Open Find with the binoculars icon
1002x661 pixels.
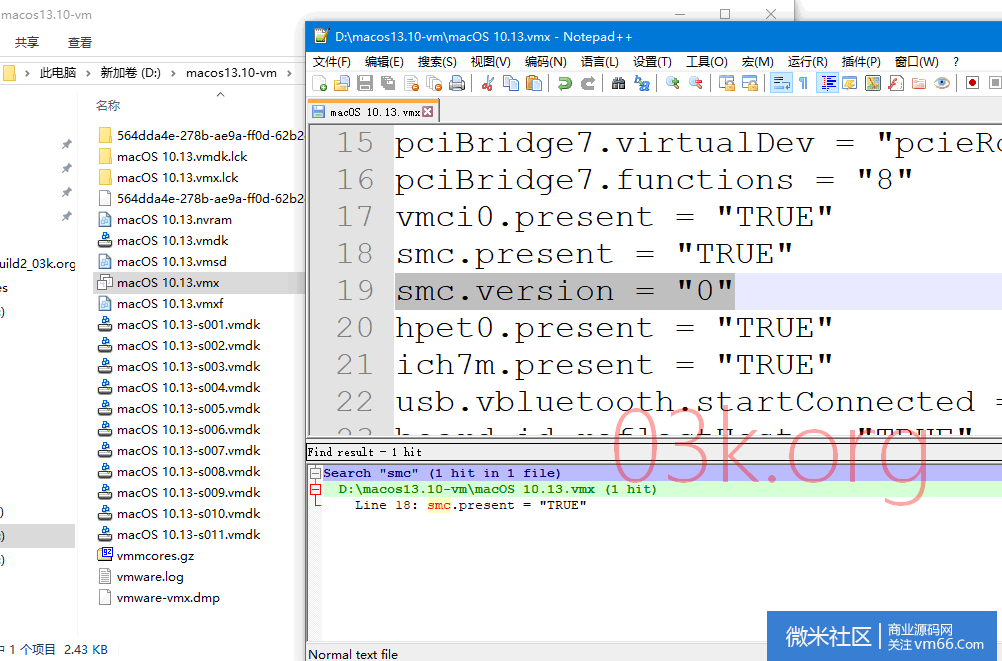pos(618,83)
